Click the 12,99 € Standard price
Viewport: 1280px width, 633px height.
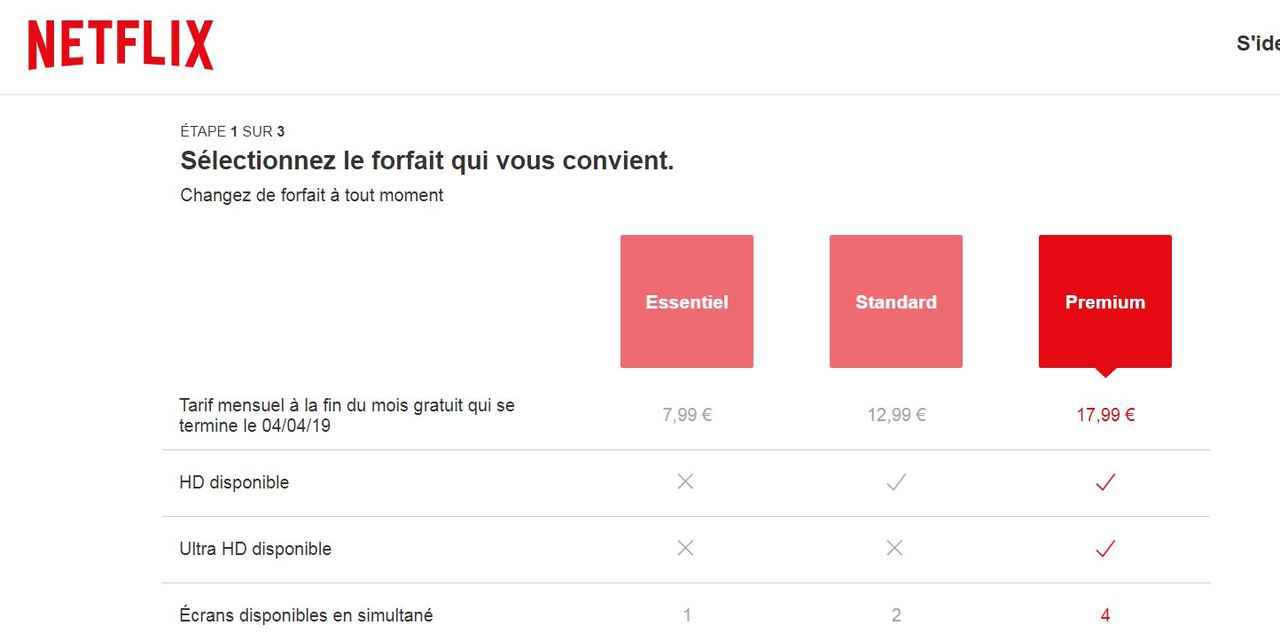point(896,415)
